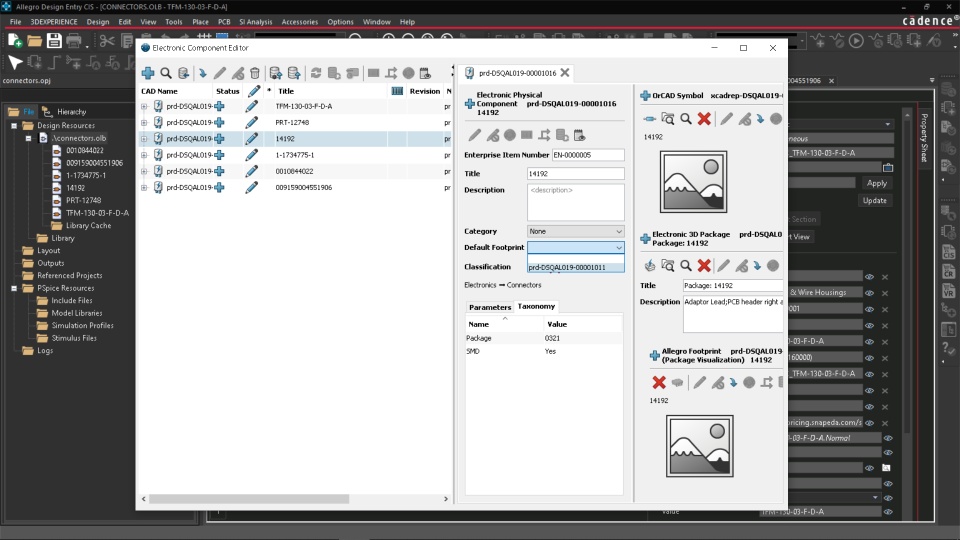Viewport: 960px width, 540px height.
Task: Click OrCAD Symbol placeholder thumbnail
Action: tap(693, 182)
